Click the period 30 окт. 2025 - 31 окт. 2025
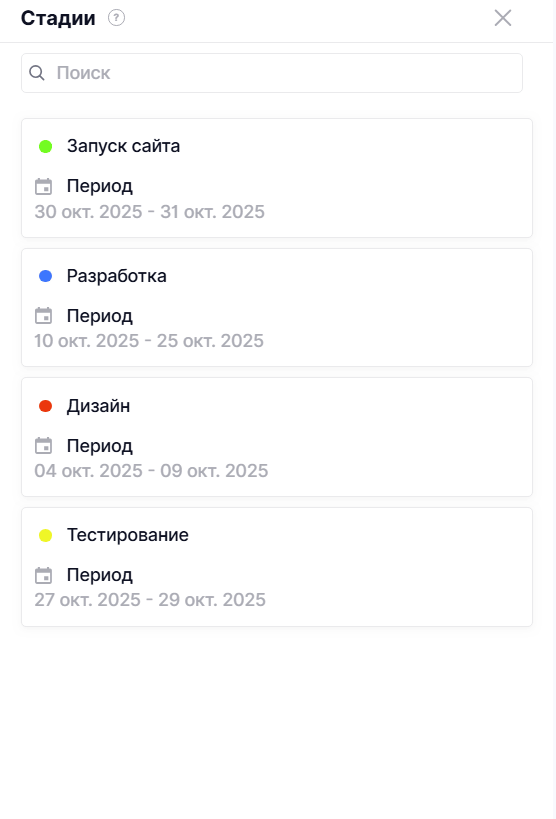This screenshot has width=556, height=819. pos(149,212)
